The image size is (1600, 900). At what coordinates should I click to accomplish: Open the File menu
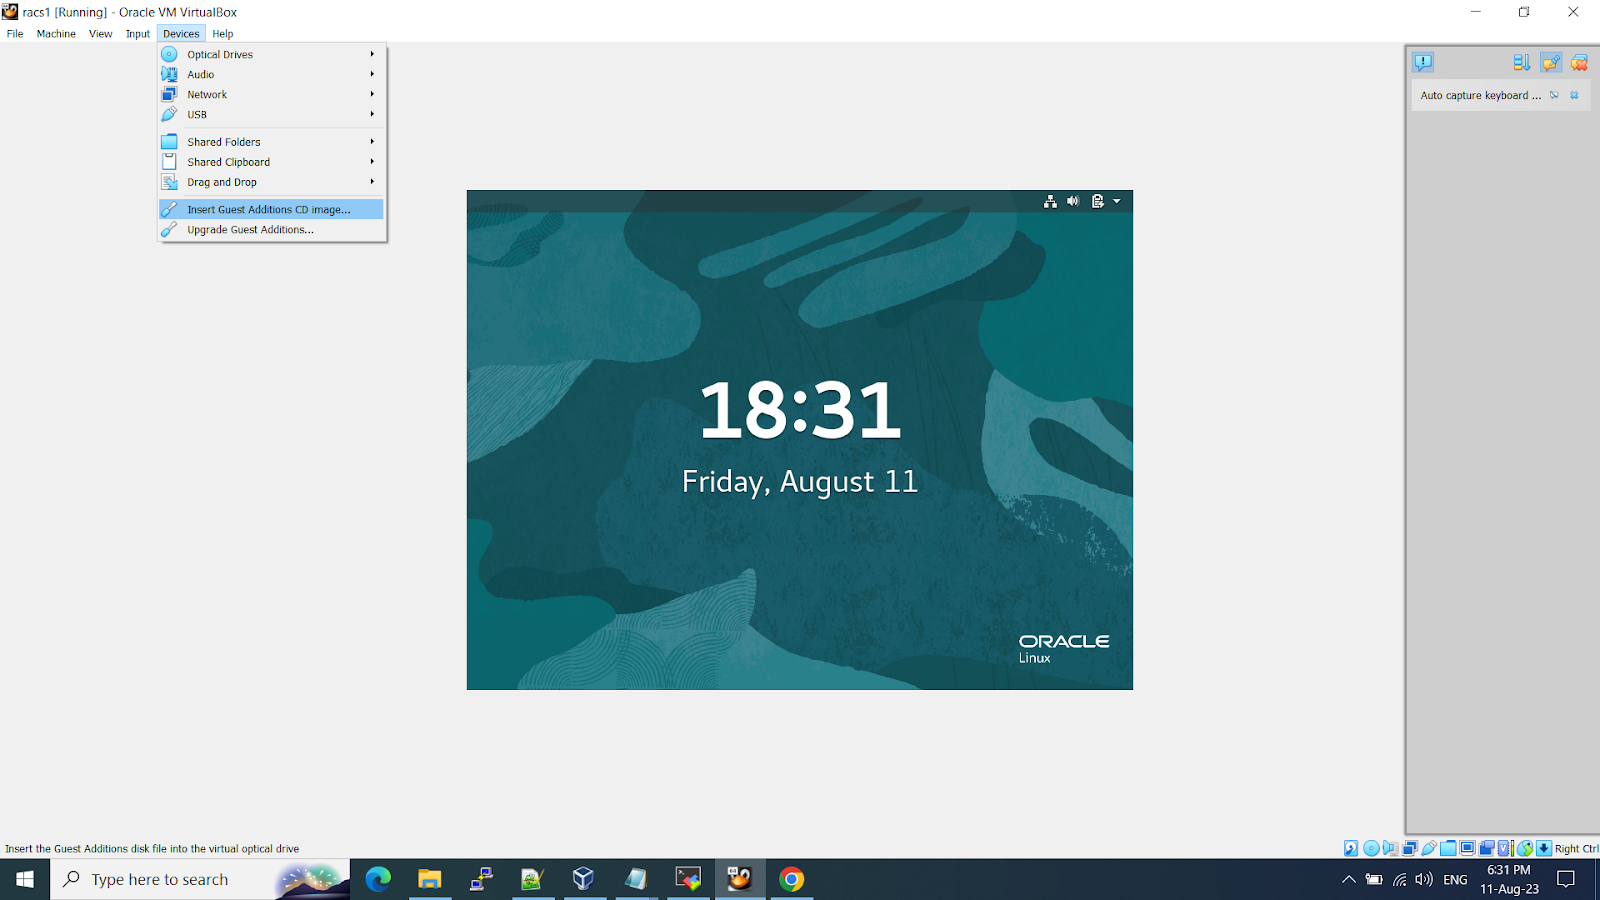tap(15, 33)
